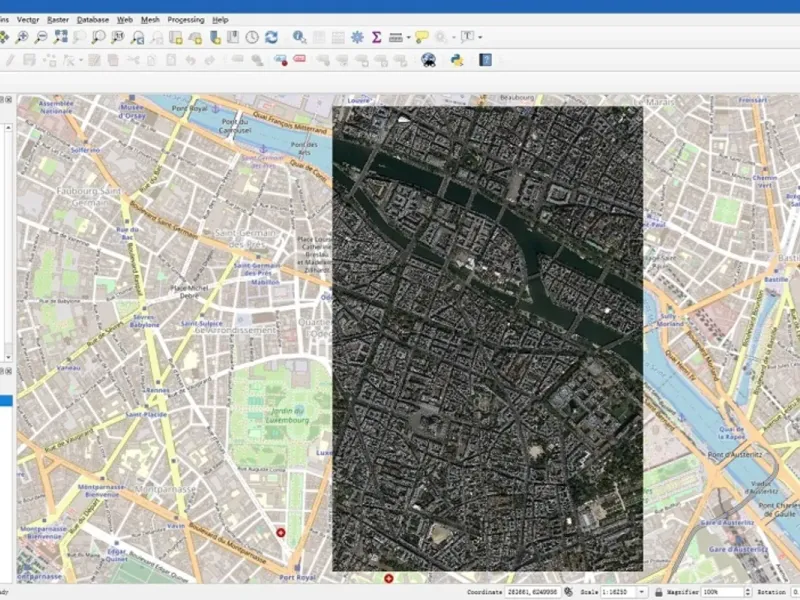This screenshot has height=600, width=800.
Task: Click the label pin icon with red dot
Action: tap(281, 60)
